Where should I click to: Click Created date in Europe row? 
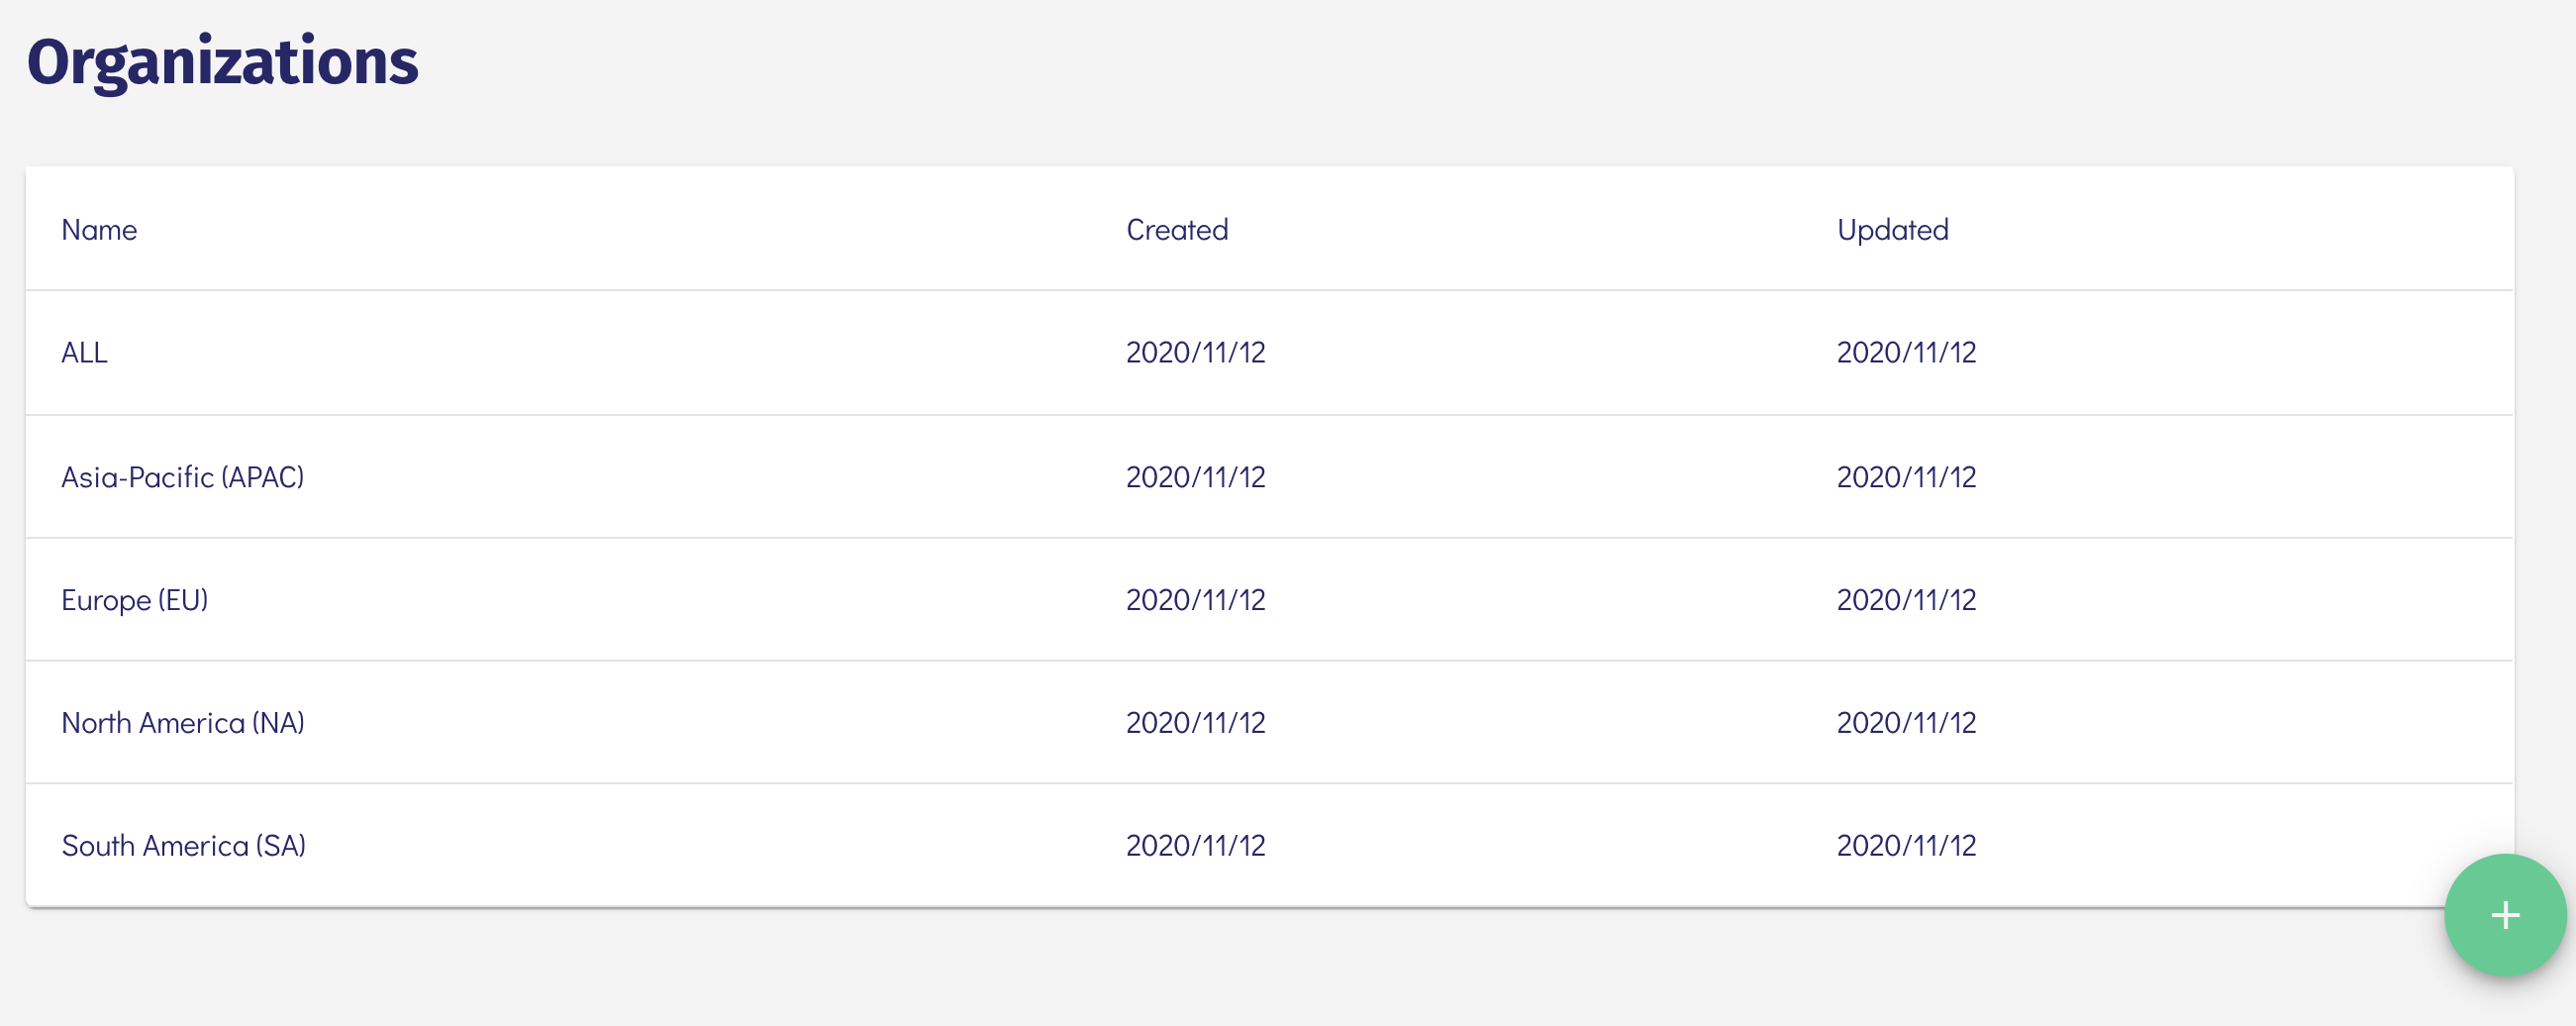pos(1195,600)
